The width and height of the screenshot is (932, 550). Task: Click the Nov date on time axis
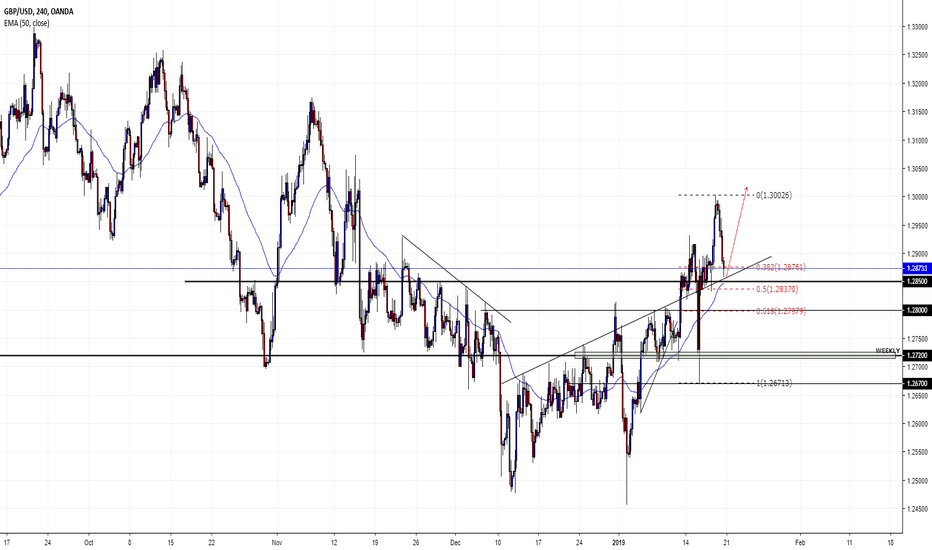[x=276, y=542]
